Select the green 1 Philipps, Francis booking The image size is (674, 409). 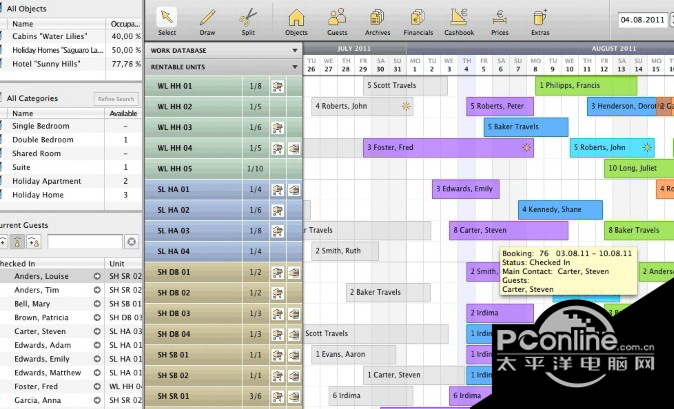586,85
